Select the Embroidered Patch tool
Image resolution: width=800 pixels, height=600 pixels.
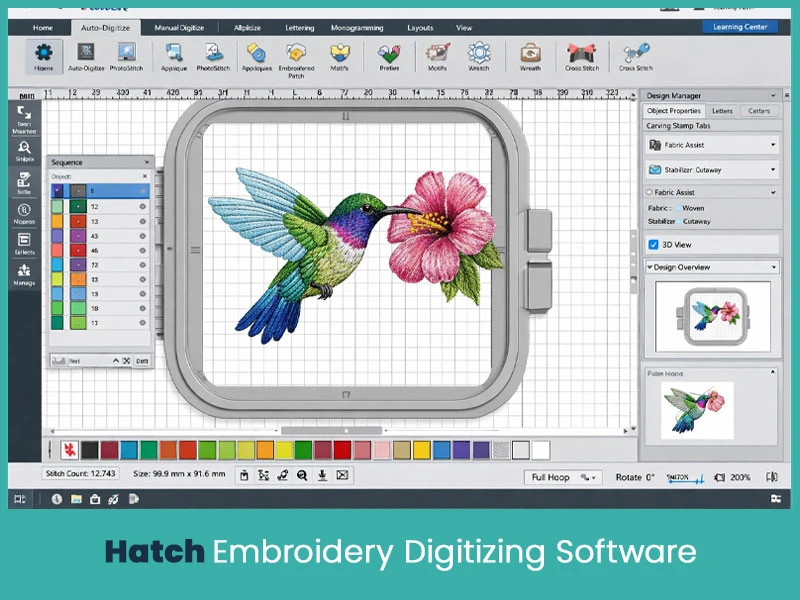pyautogui.click(x=296, y=59)
